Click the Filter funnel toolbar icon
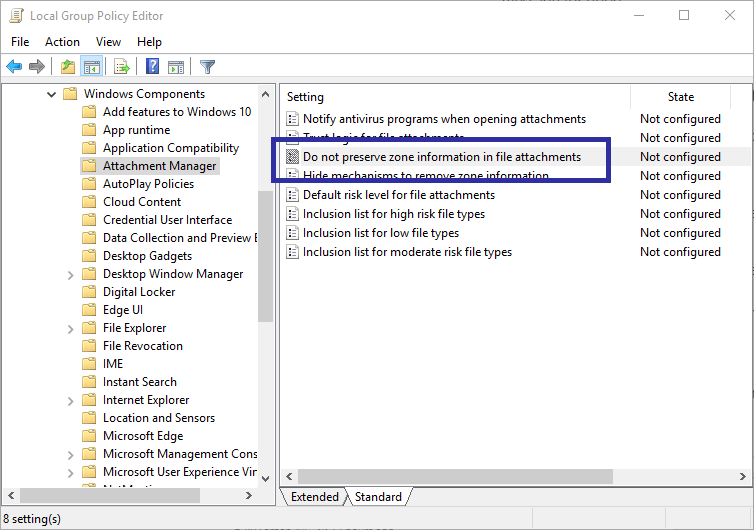Screen dimensions: 754x530 [x=207, y=67]
